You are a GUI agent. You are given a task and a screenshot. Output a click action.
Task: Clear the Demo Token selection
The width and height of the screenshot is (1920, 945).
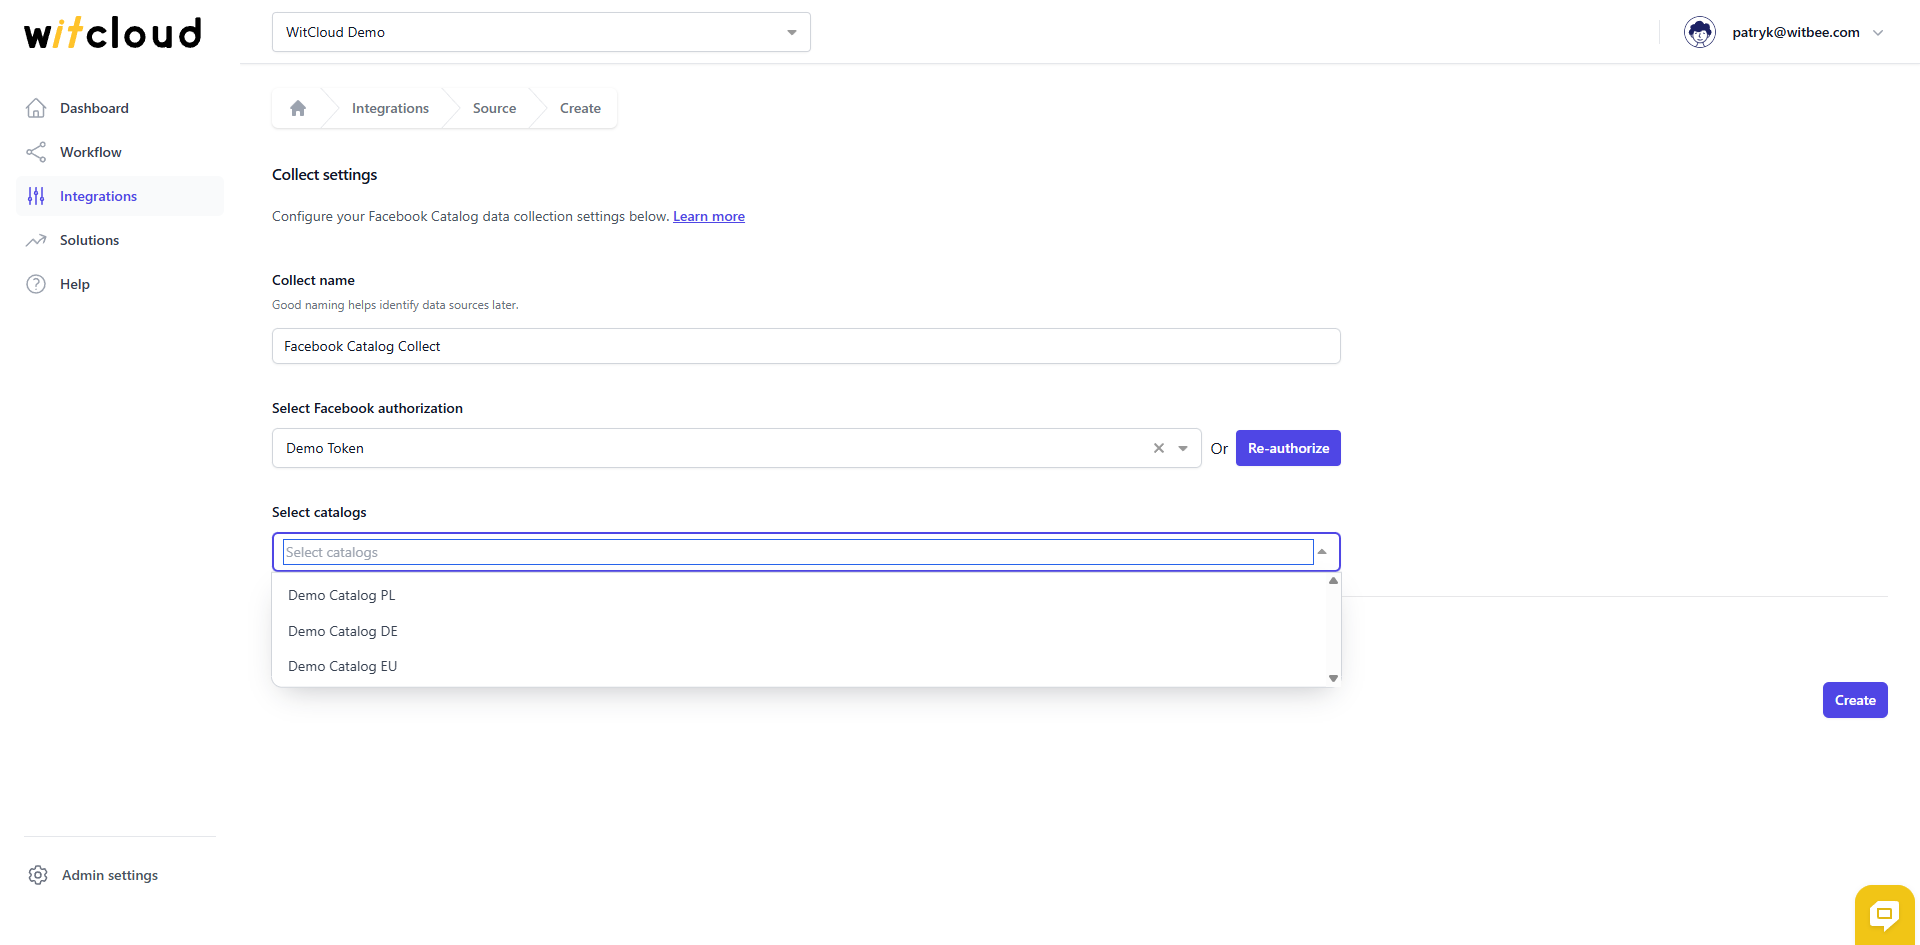point(1159,448)
